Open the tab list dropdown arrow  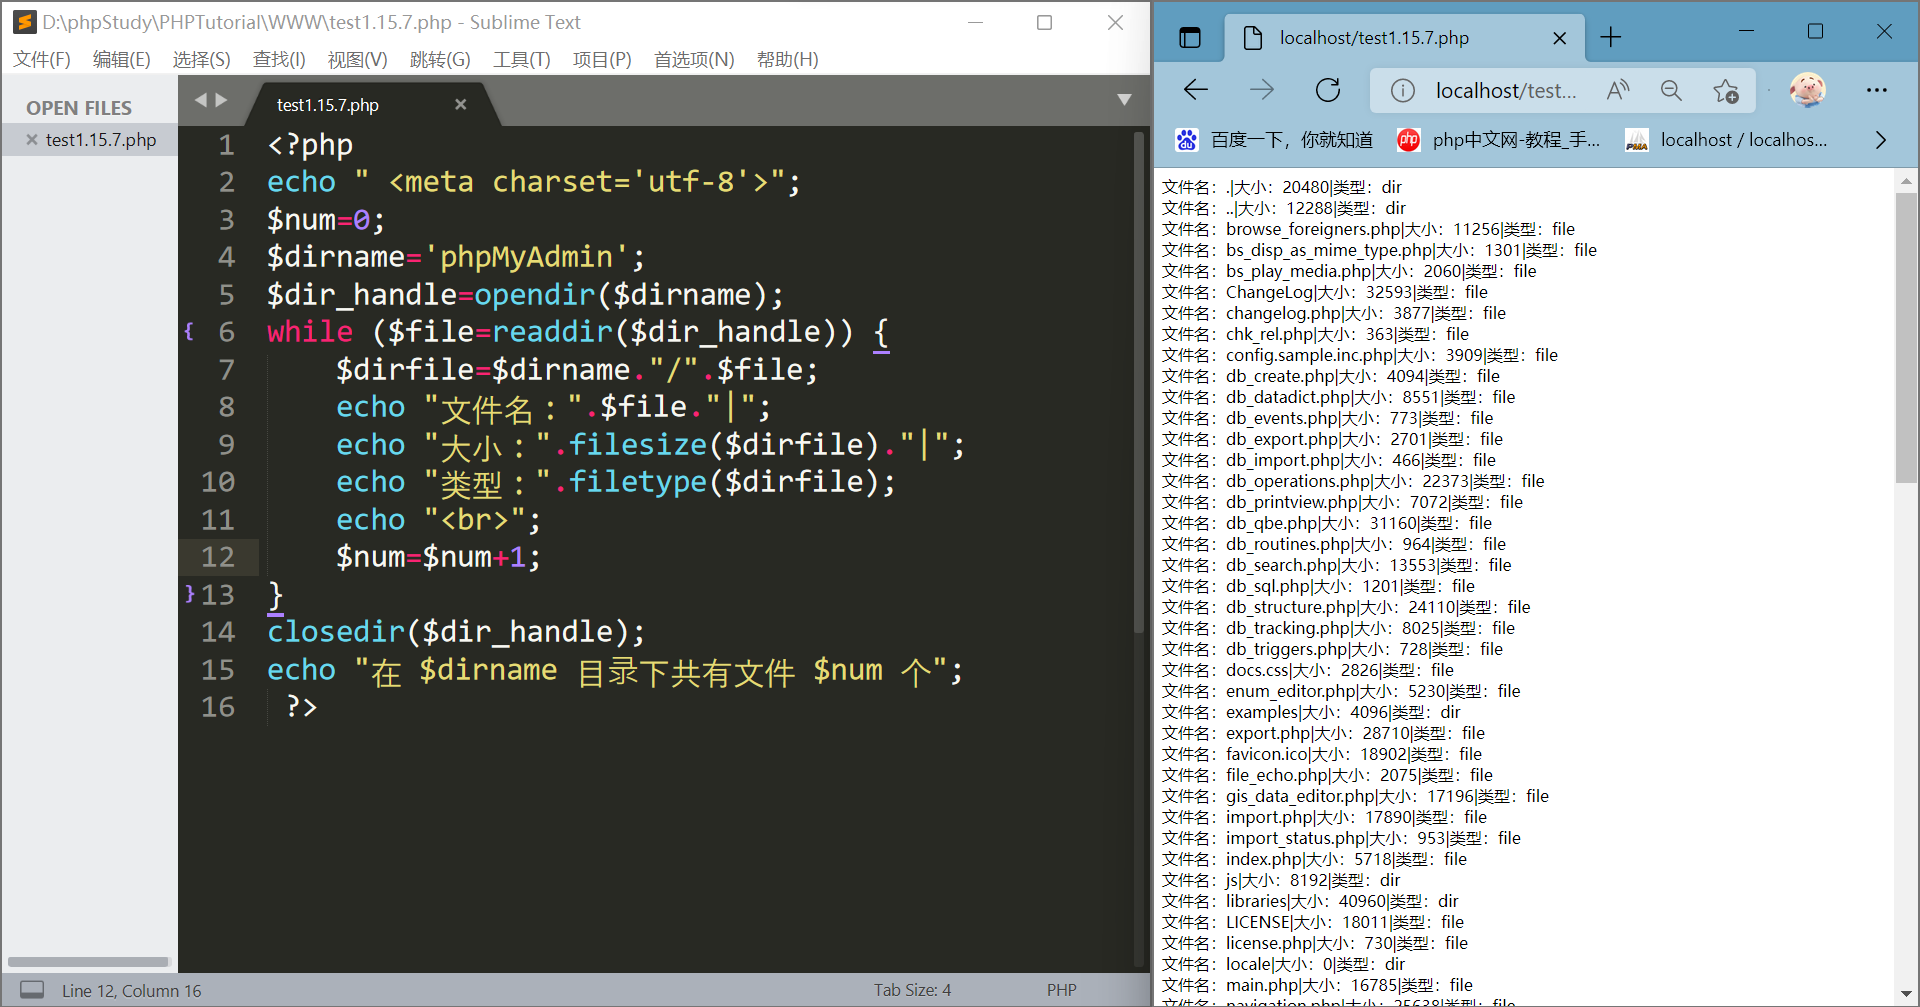[x=1124, y=100]
